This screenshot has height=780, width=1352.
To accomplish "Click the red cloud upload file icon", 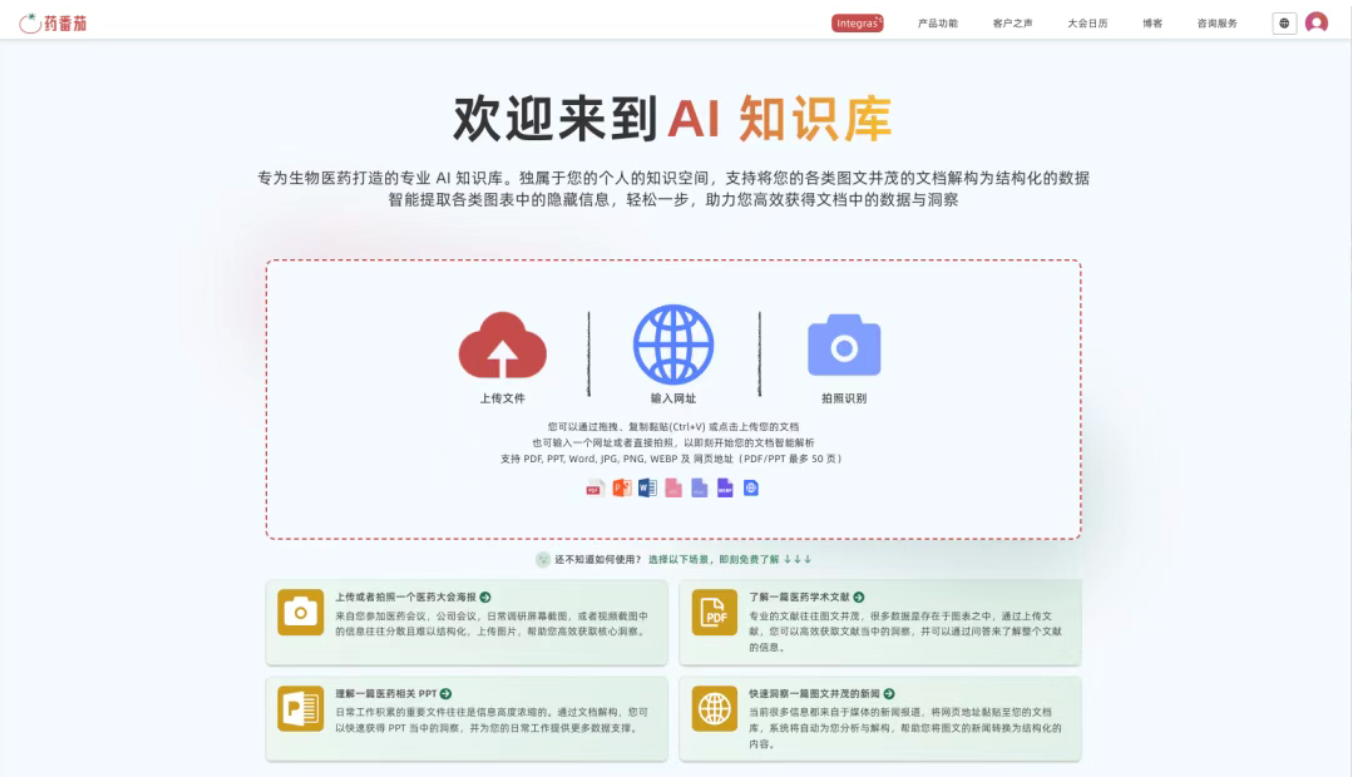I will 502,346.
